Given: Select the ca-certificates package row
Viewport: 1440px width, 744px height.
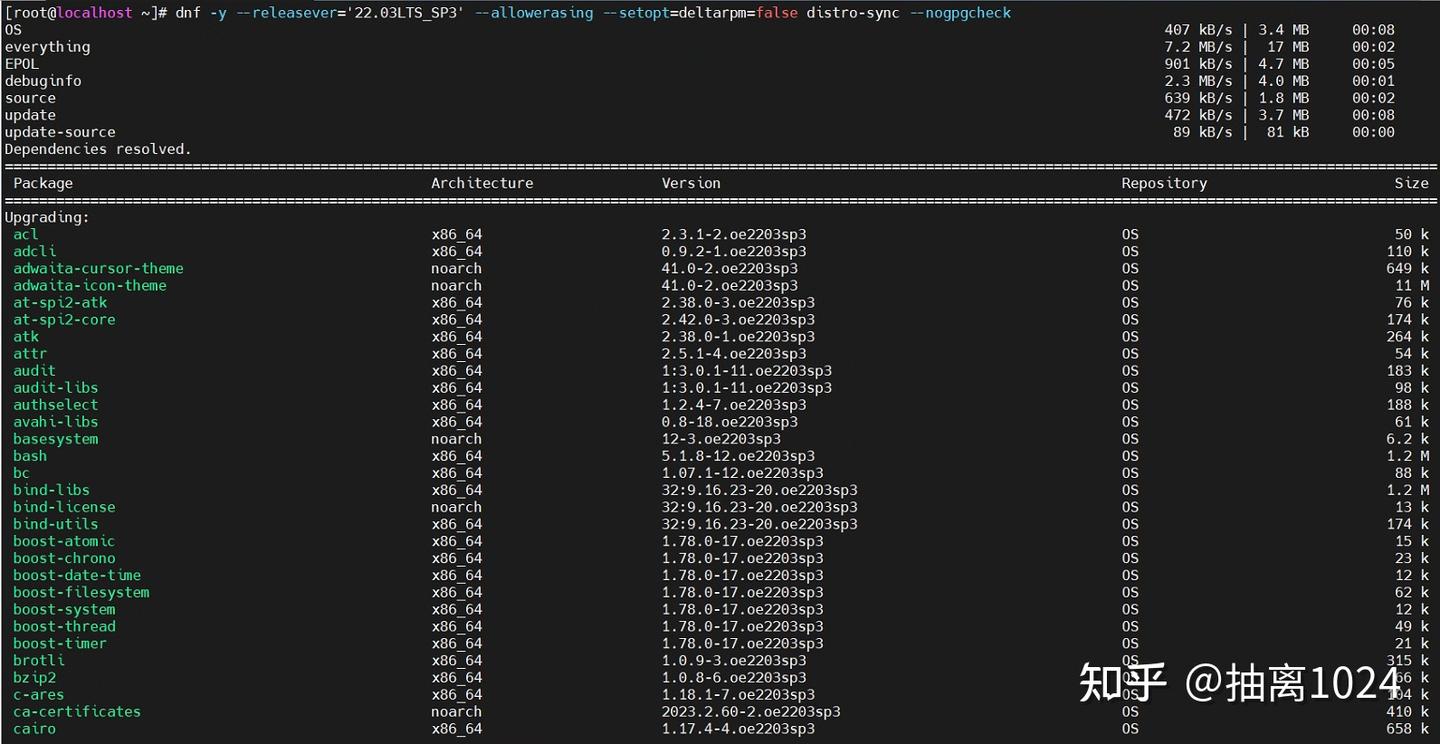Looking at the screenshot, I should (76, 711).
